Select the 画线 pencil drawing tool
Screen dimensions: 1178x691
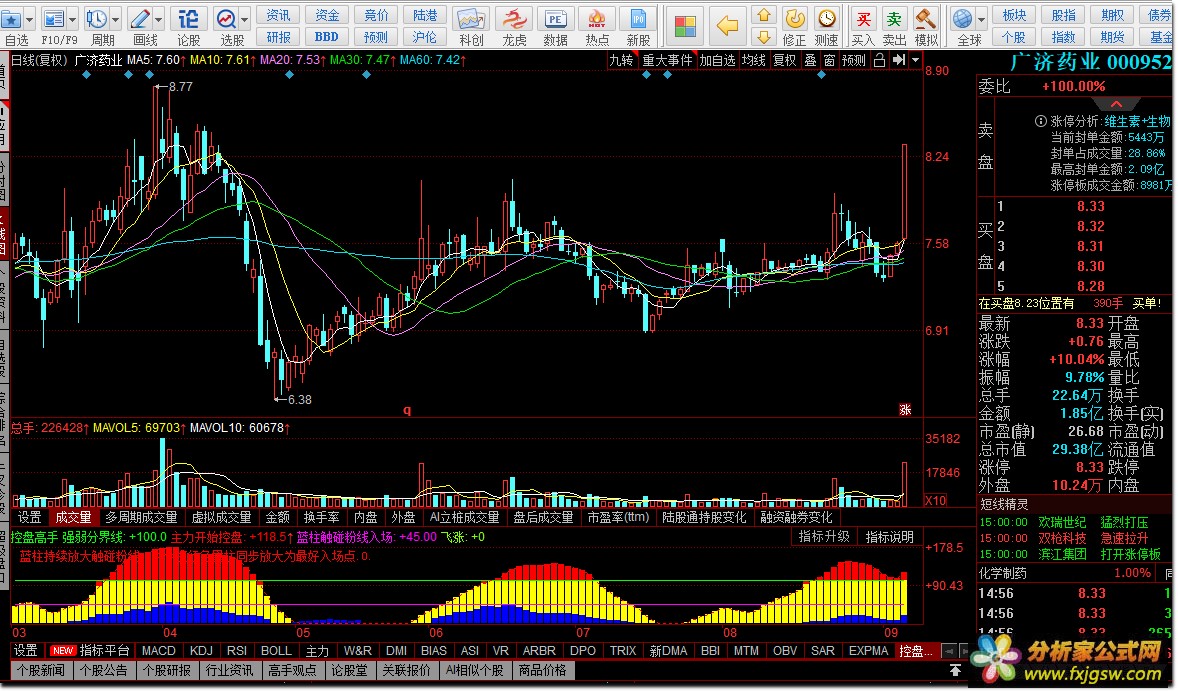point(140,19)
